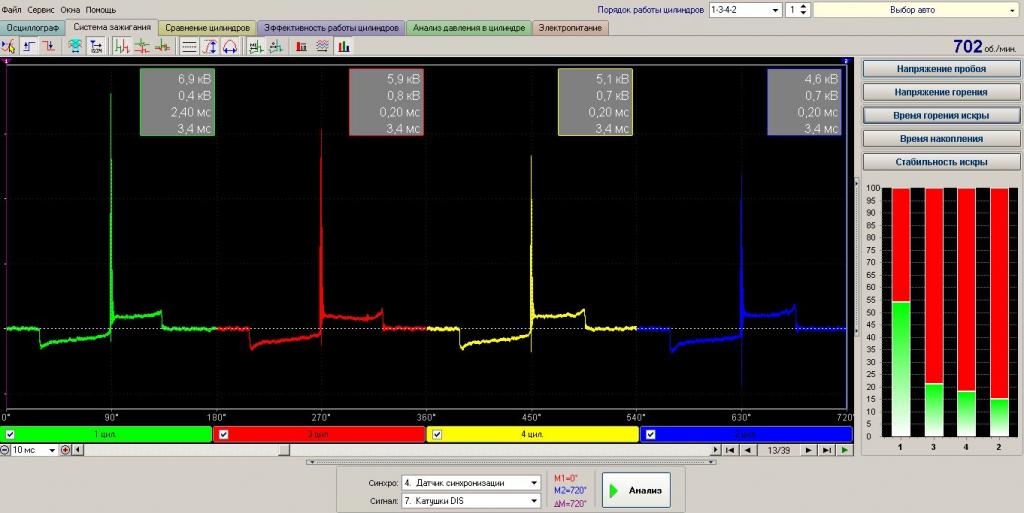Open the Синхро Датчик синхронизации dropdown

pyautogui.click(x=471, y=483)
